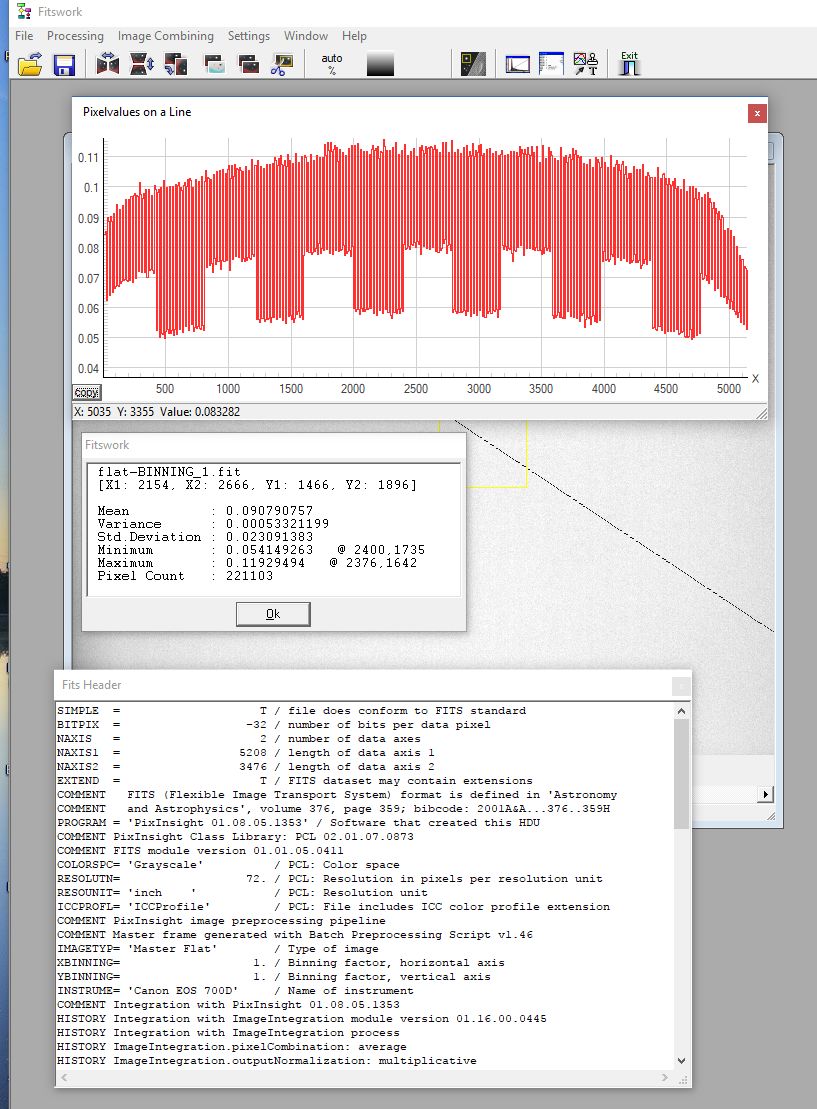Click the vertical flip image icon
This screenshot has height=1109, width=817.
tap(142, 65)
